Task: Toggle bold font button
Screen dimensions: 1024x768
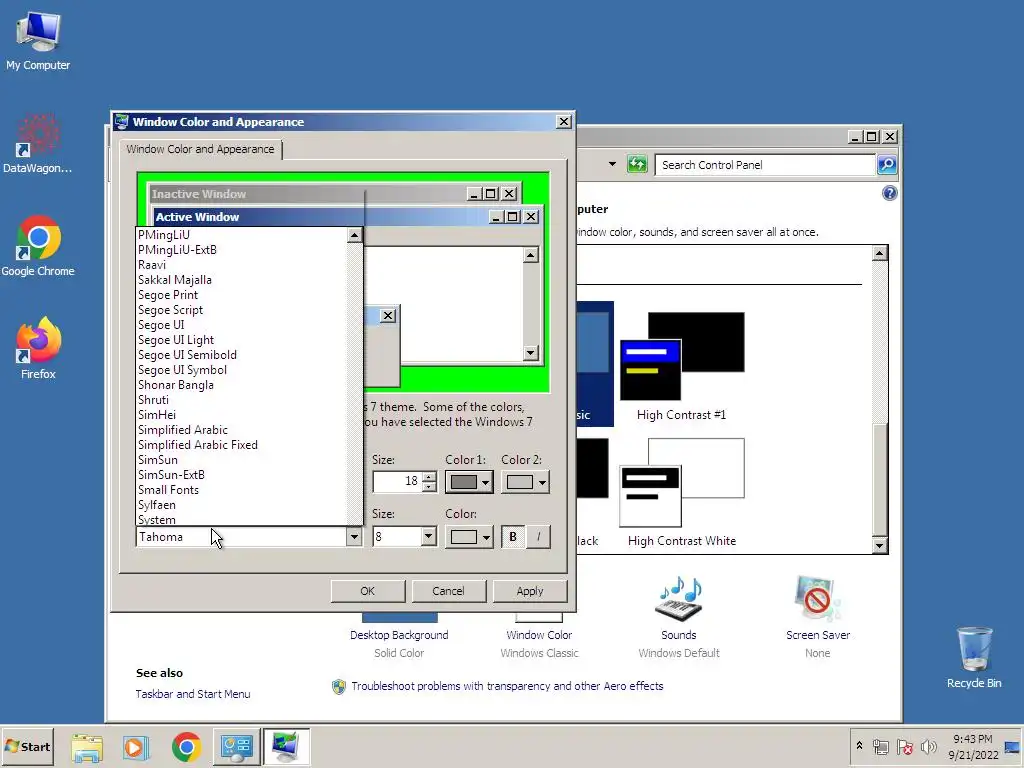Action: pos(513,537)
